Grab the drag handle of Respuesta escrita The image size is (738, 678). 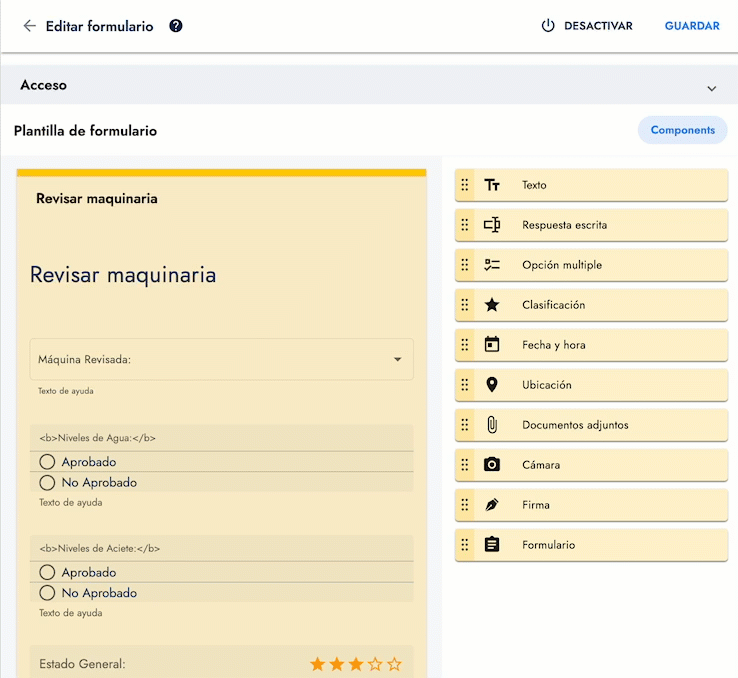coord(465,225)
